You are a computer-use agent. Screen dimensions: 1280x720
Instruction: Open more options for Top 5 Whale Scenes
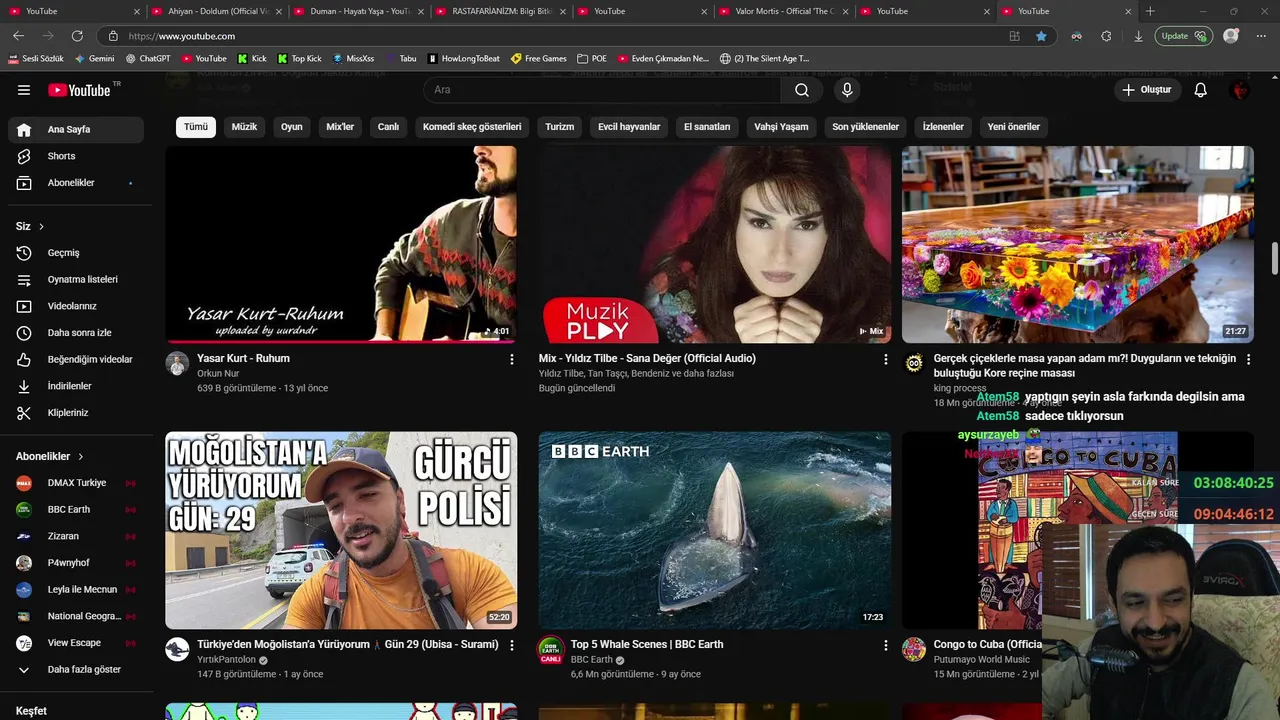(x=885, y=646)
